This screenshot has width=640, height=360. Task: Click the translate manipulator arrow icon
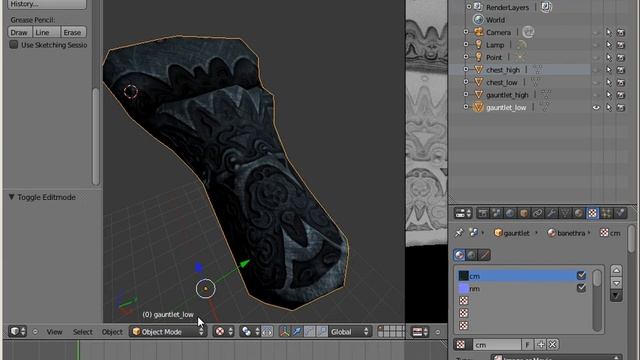(297, 332)
